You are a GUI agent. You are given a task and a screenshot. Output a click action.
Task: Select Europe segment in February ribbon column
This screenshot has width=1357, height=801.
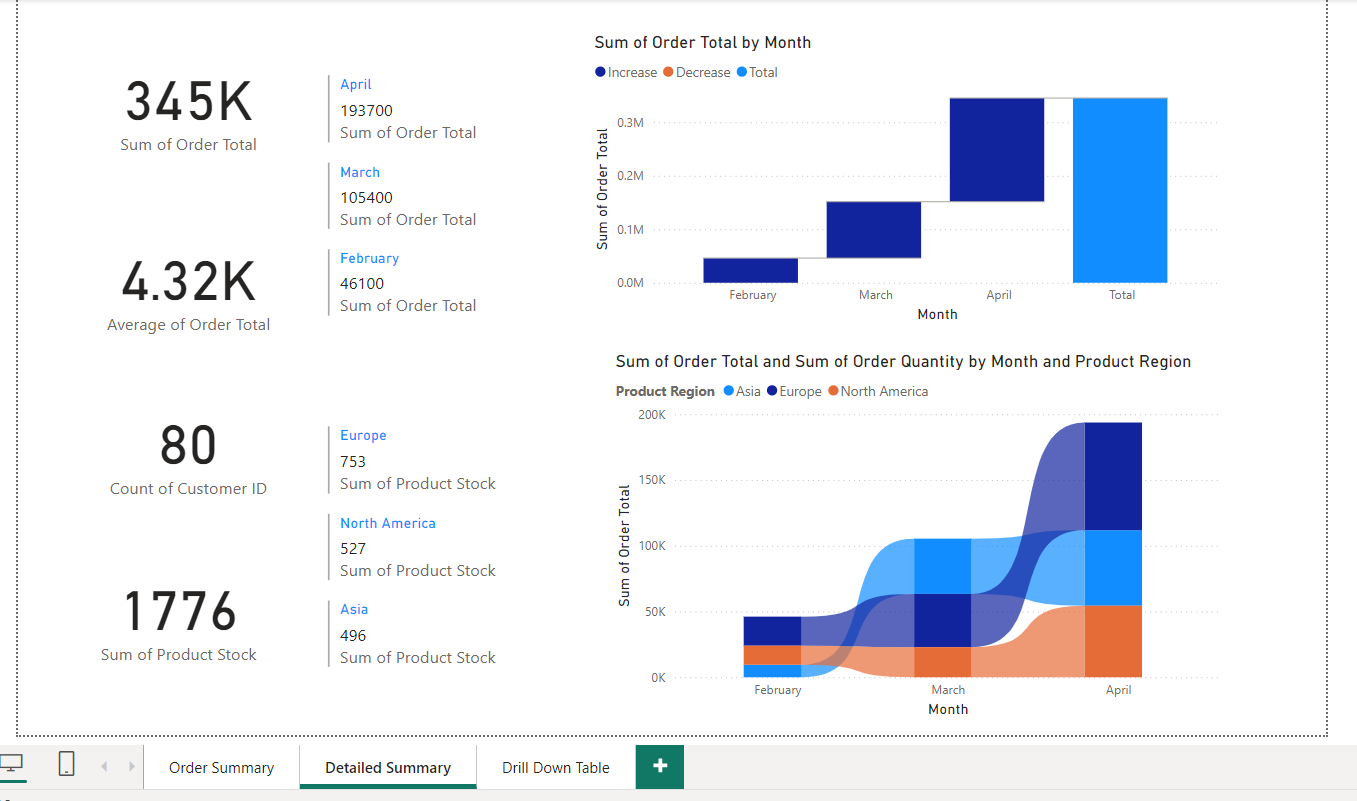coord(772,630)
